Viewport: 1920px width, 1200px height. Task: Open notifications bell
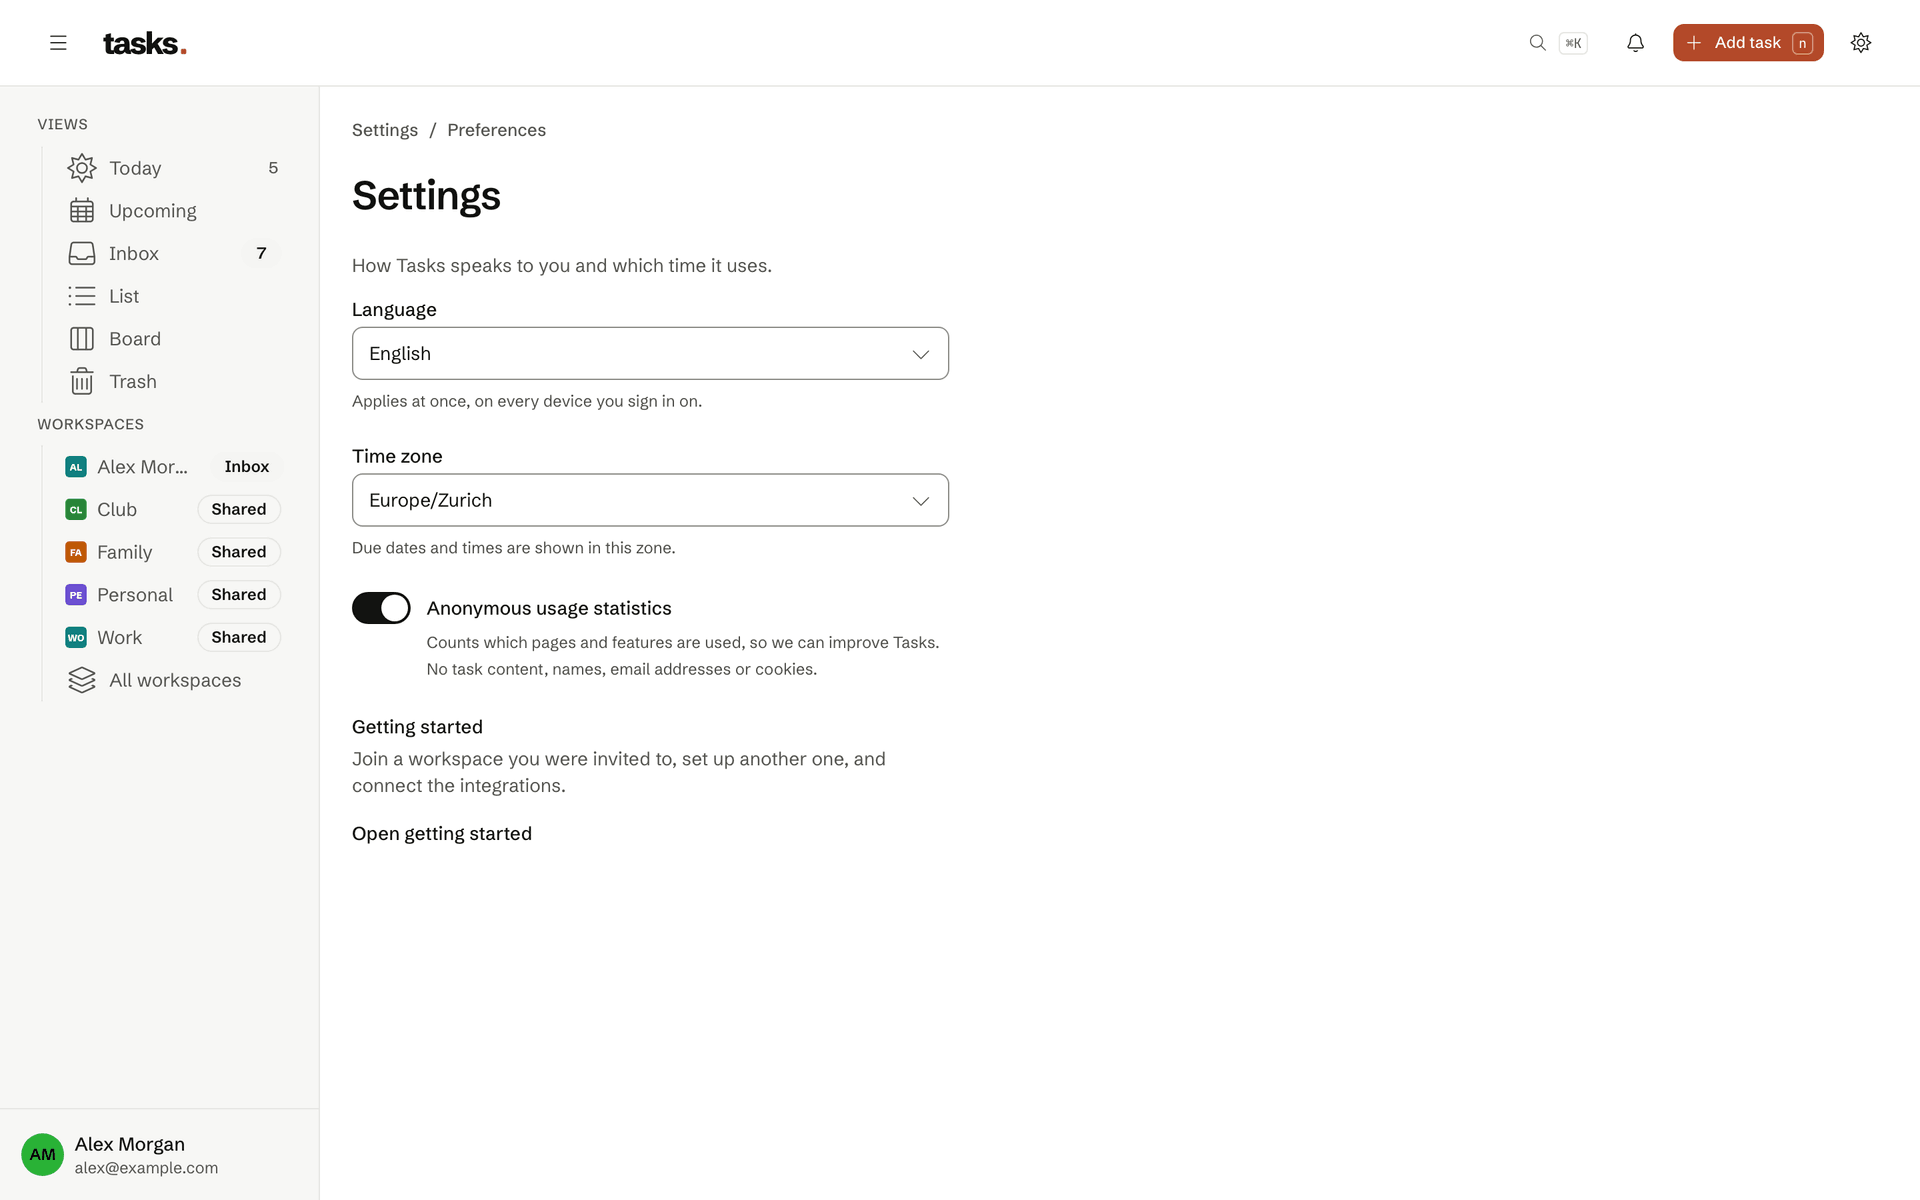[1635, 43]
